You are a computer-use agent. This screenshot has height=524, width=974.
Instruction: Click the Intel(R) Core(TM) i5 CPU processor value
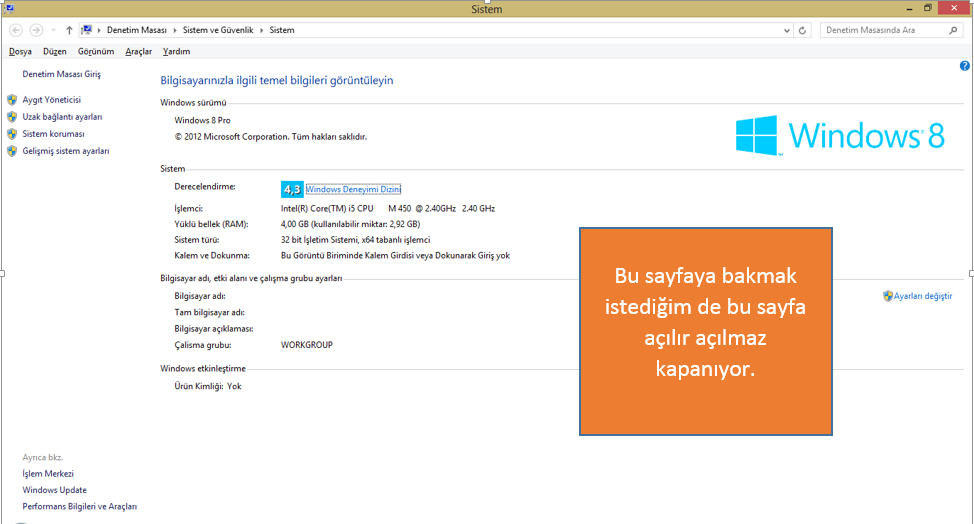(x=388, y=209)
